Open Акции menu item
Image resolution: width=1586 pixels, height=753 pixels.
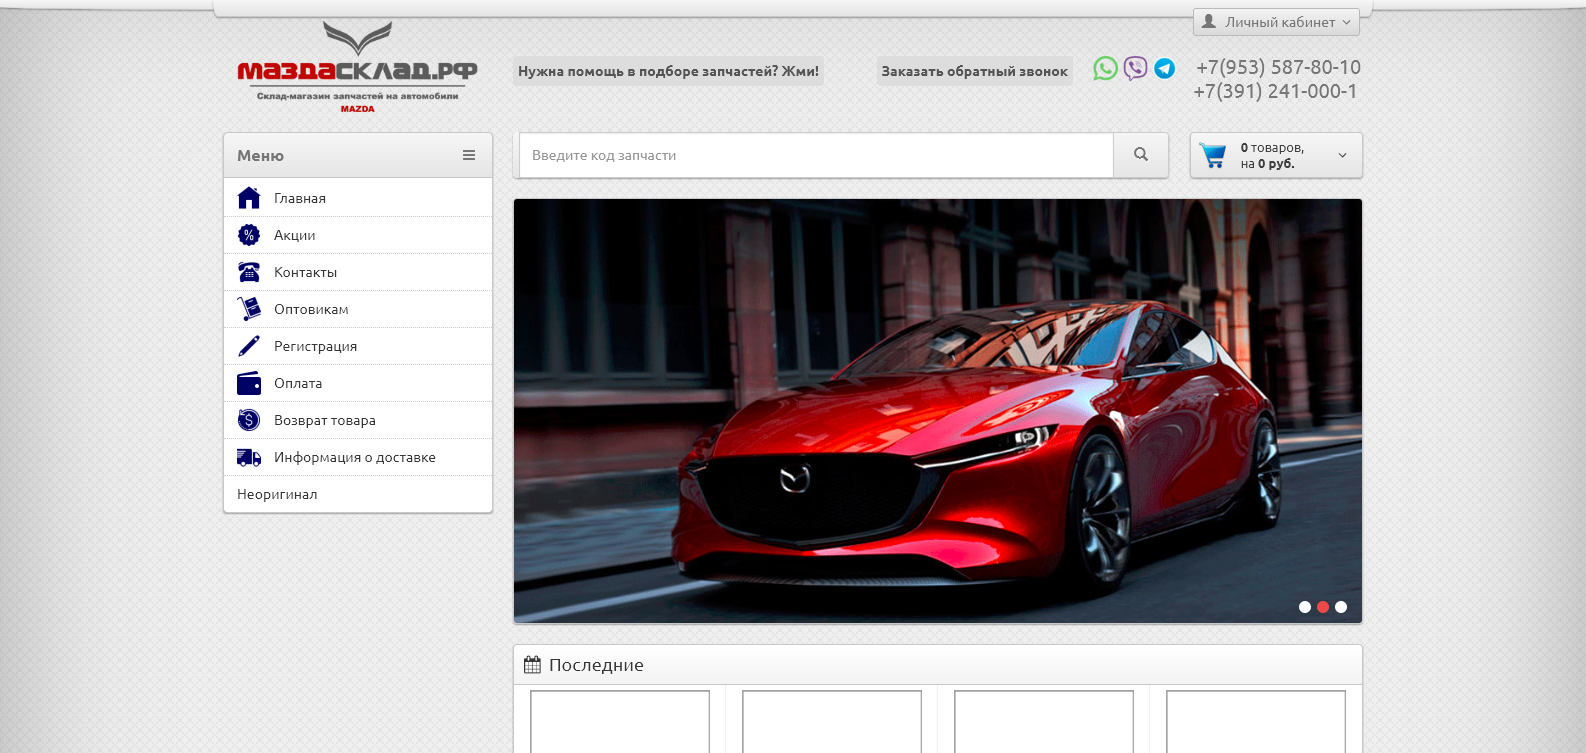[x=358, y=235]
